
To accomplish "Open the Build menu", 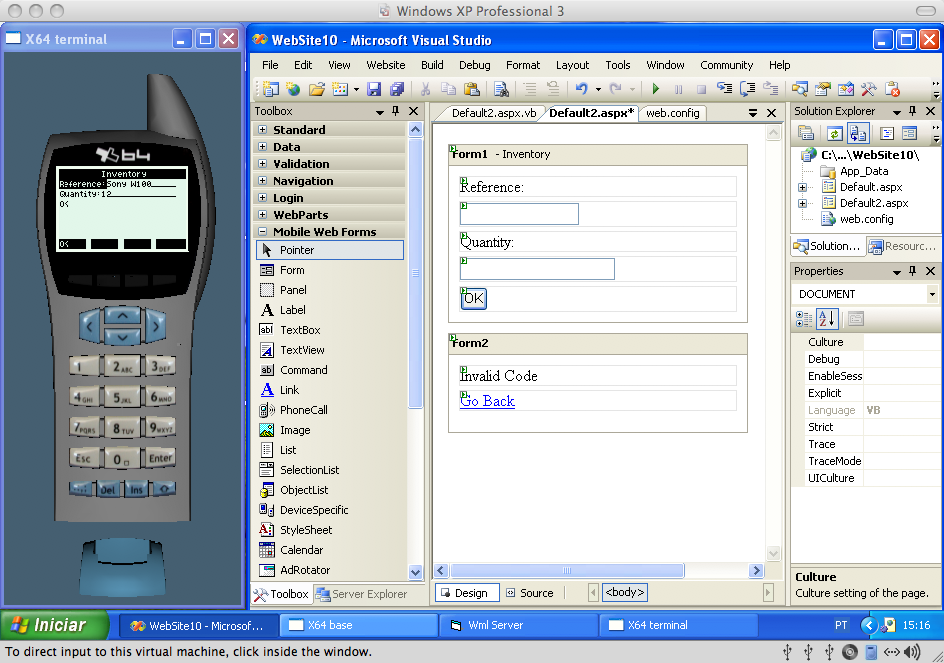I will (x=432, y=65).
